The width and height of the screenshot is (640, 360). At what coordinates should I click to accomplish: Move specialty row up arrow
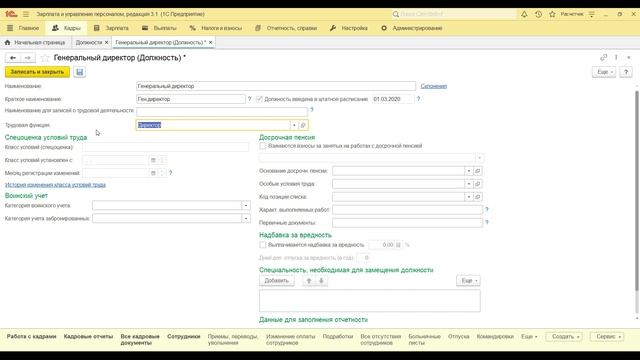coord(309,281)
